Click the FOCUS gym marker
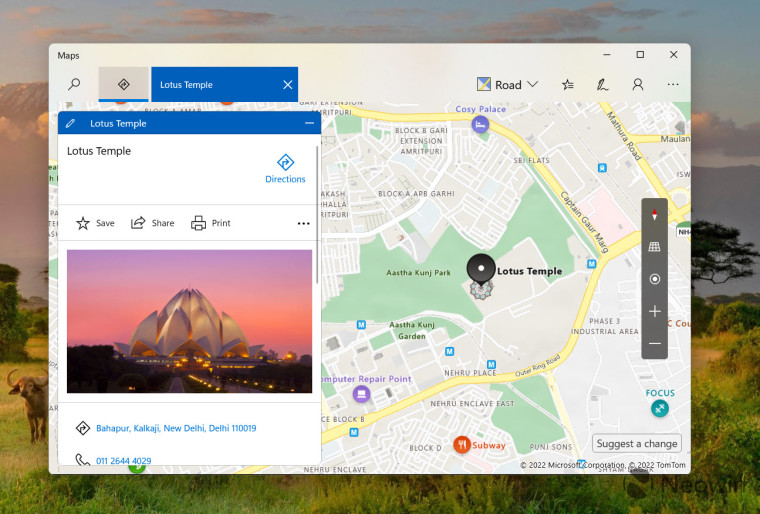760x514 pixels. pos(660,408)
